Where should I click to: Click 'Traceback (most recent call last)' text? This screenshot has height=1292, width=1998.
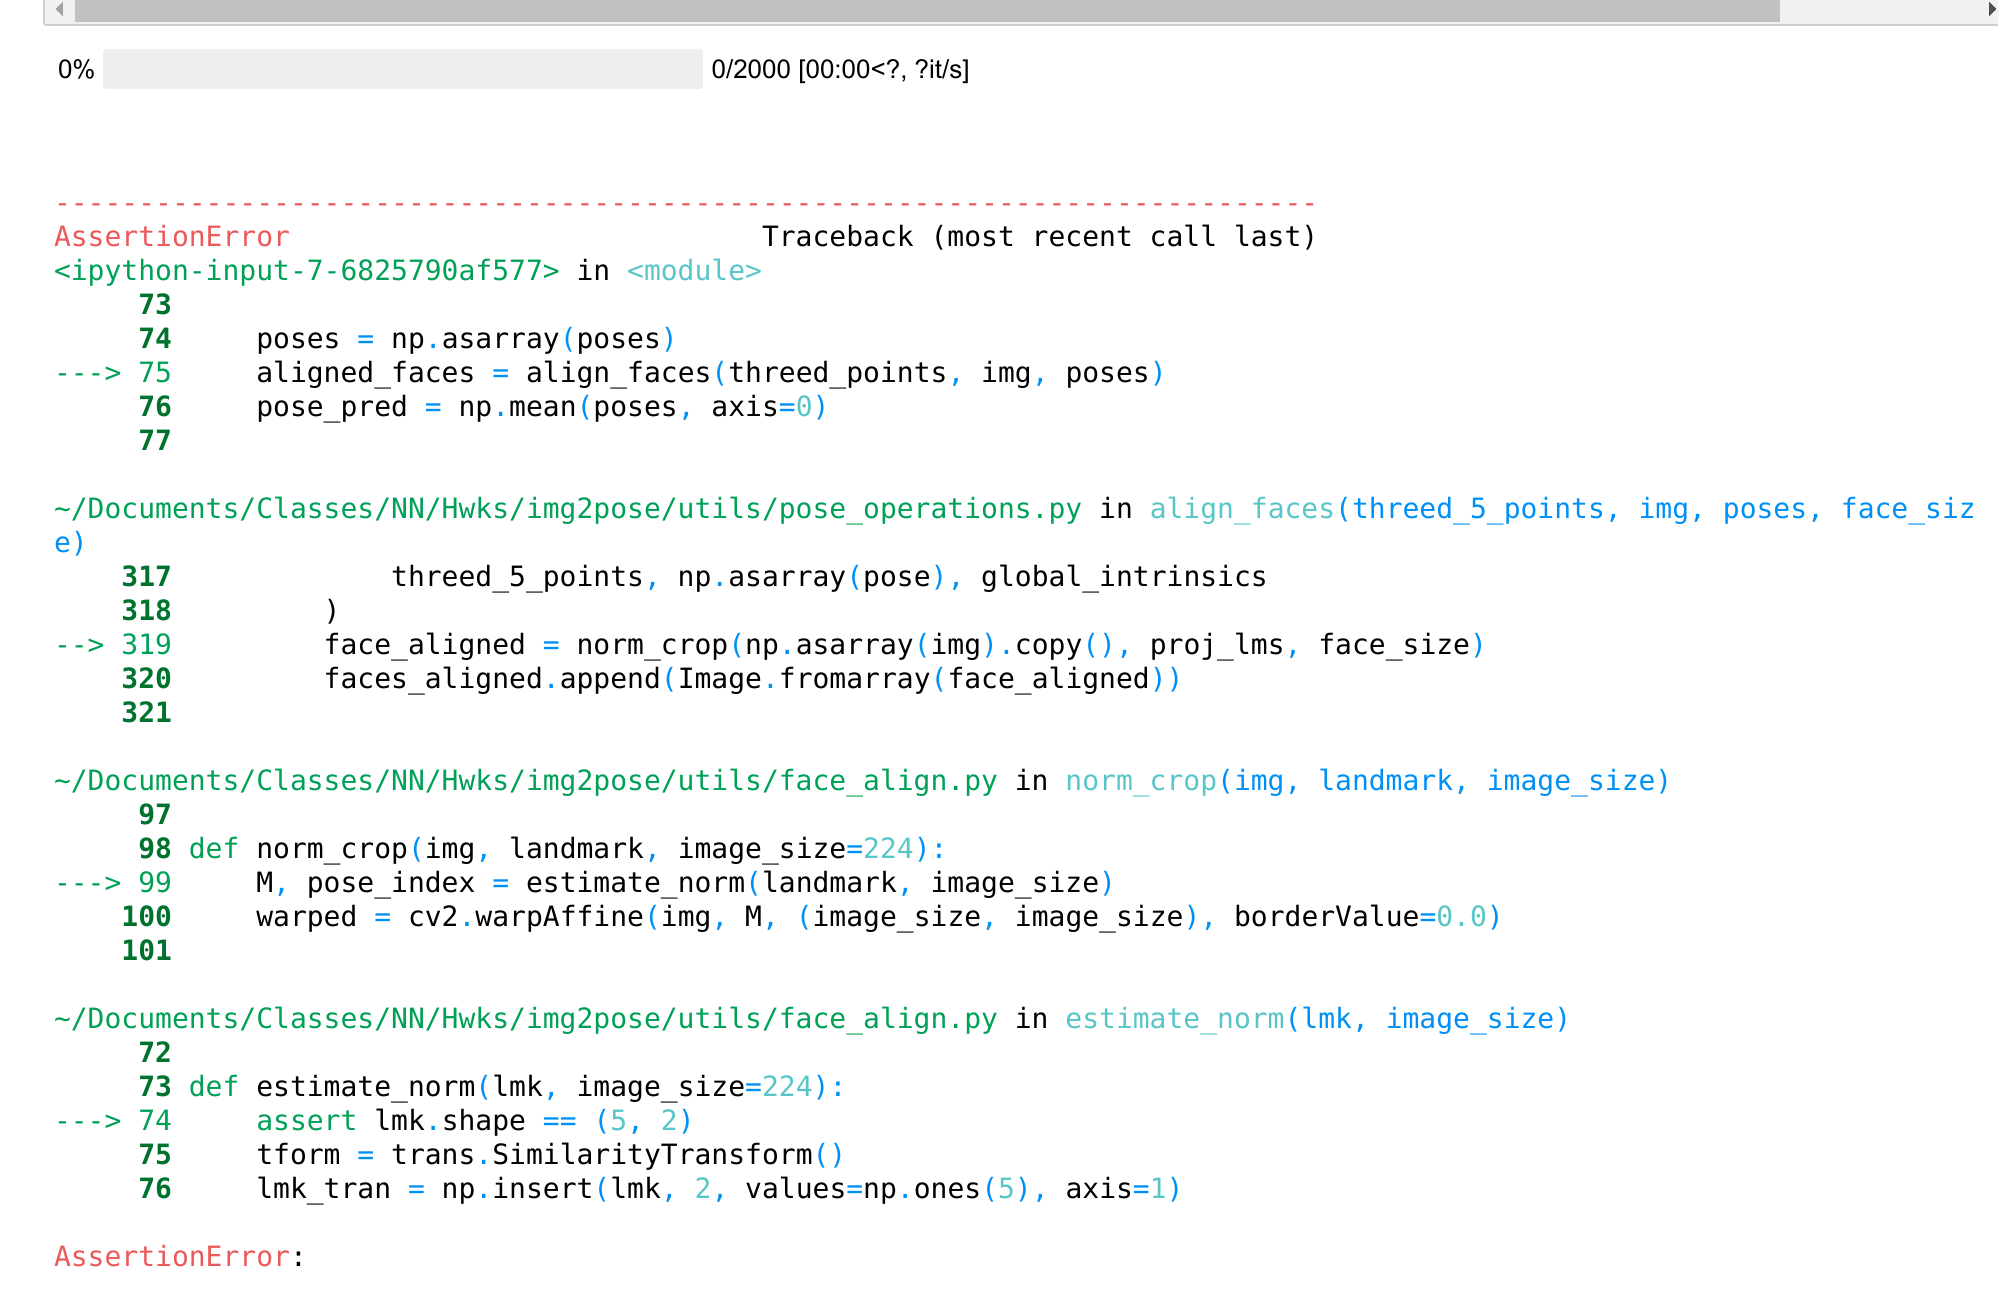(1039, 237)
